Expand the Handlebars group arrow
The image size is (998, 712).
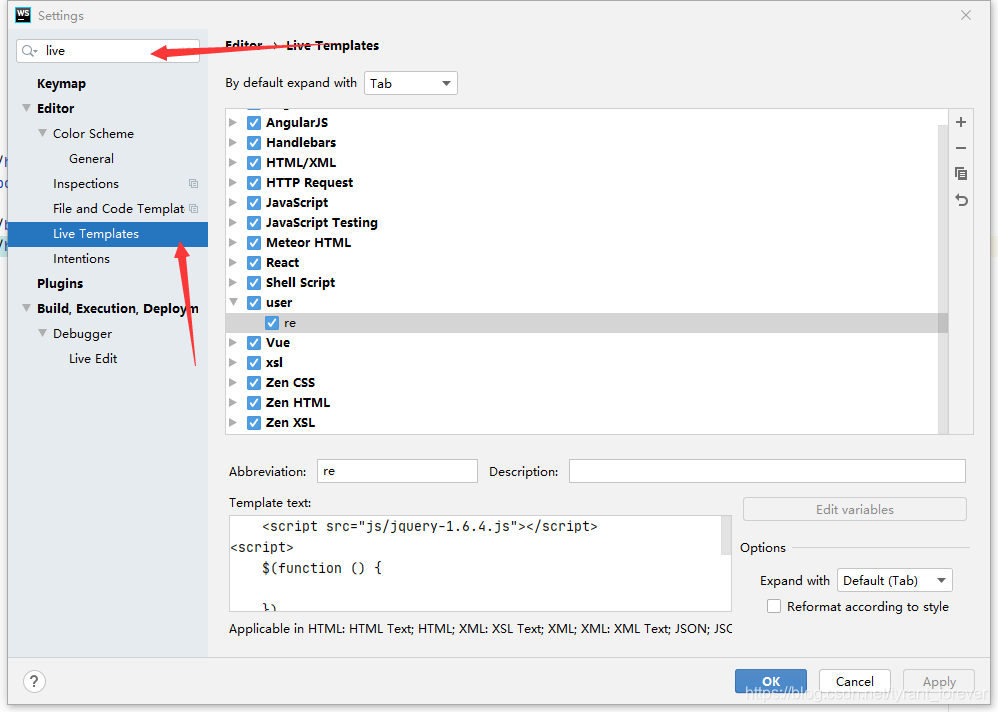pos(233,143)
